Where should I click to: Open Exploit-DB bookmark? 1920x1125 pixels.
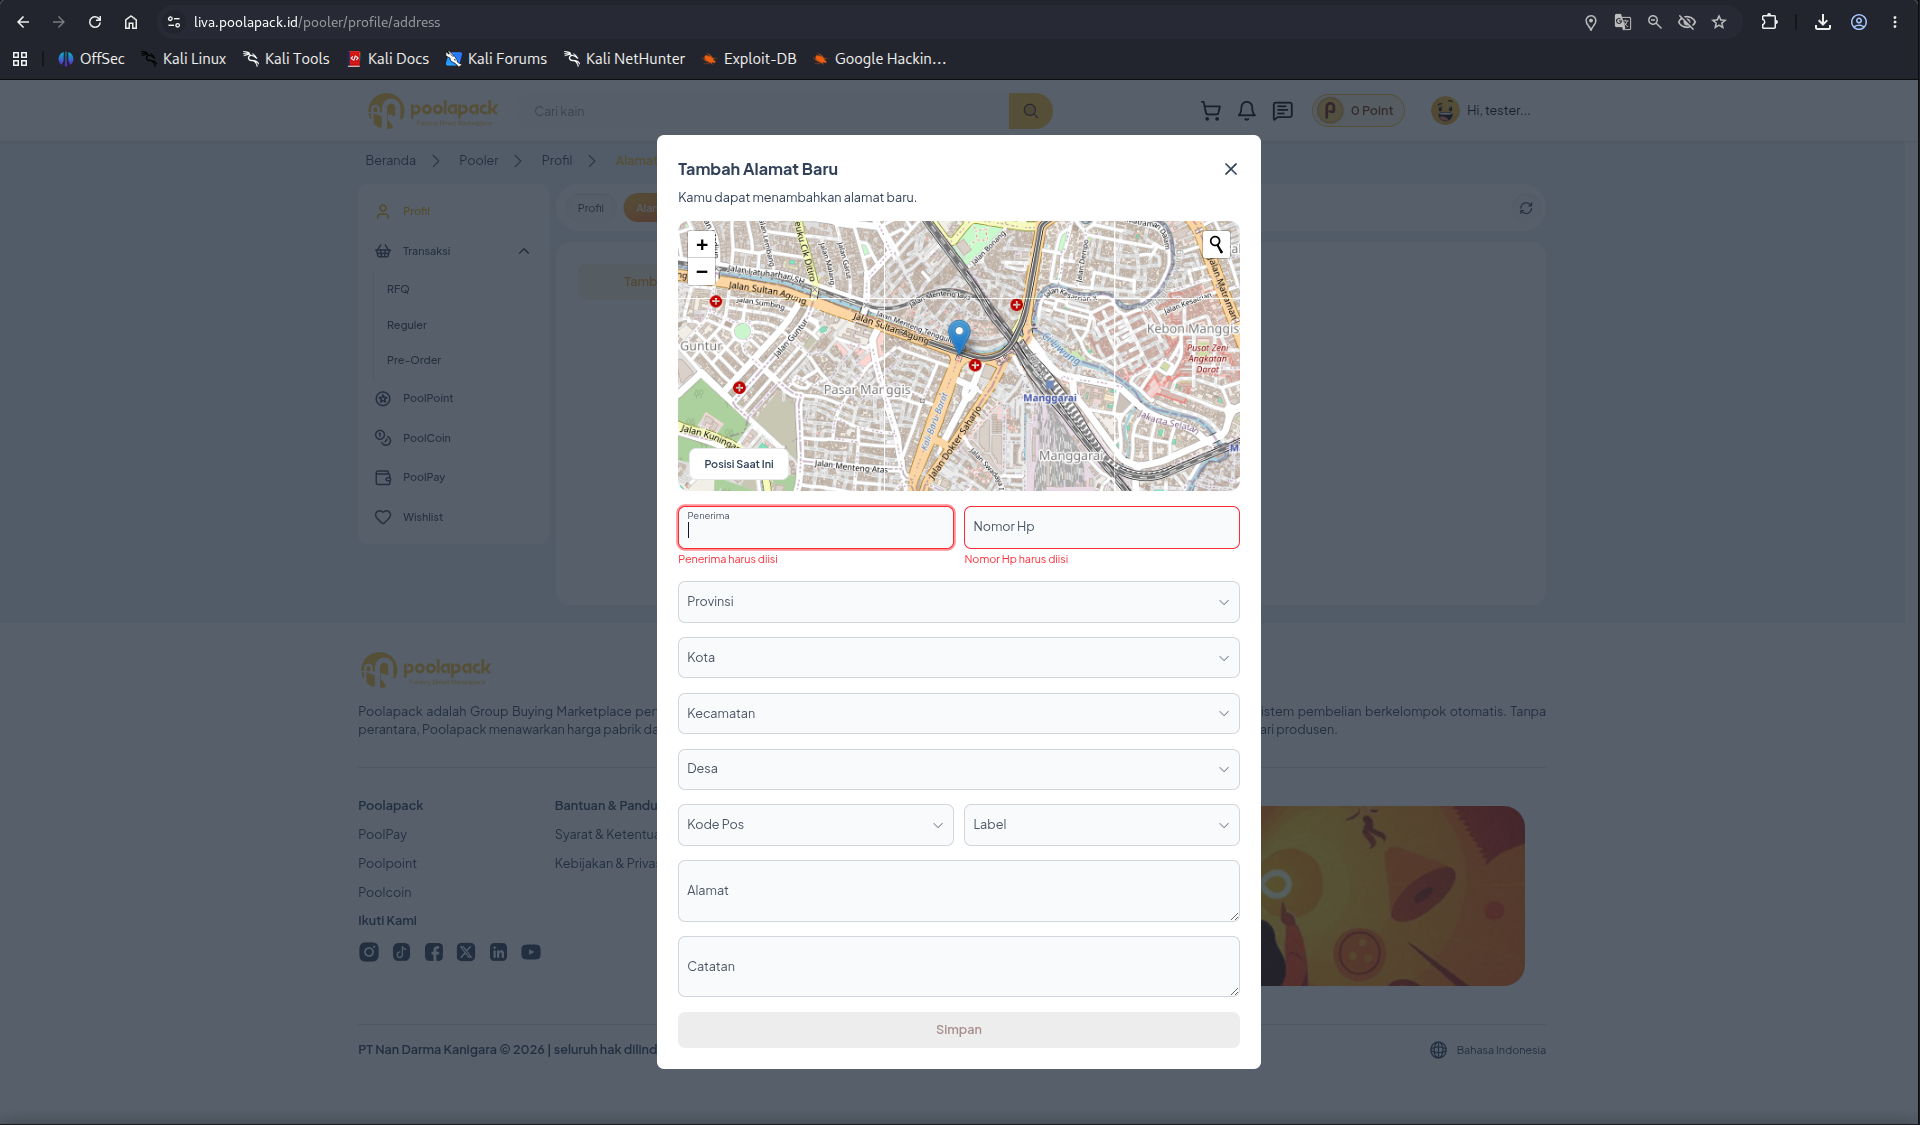tap(749, 59)
